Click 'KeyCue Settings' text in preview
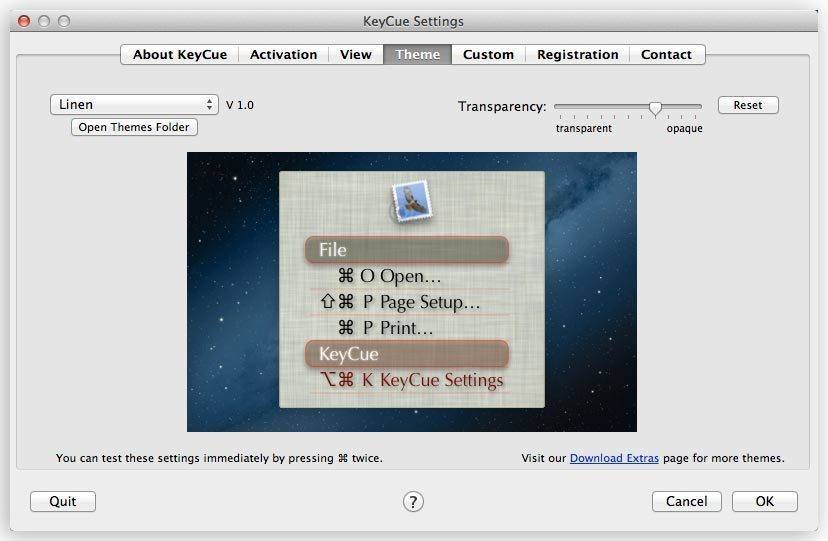This screenshot has height=541, width=828. [x=441, y=380]
